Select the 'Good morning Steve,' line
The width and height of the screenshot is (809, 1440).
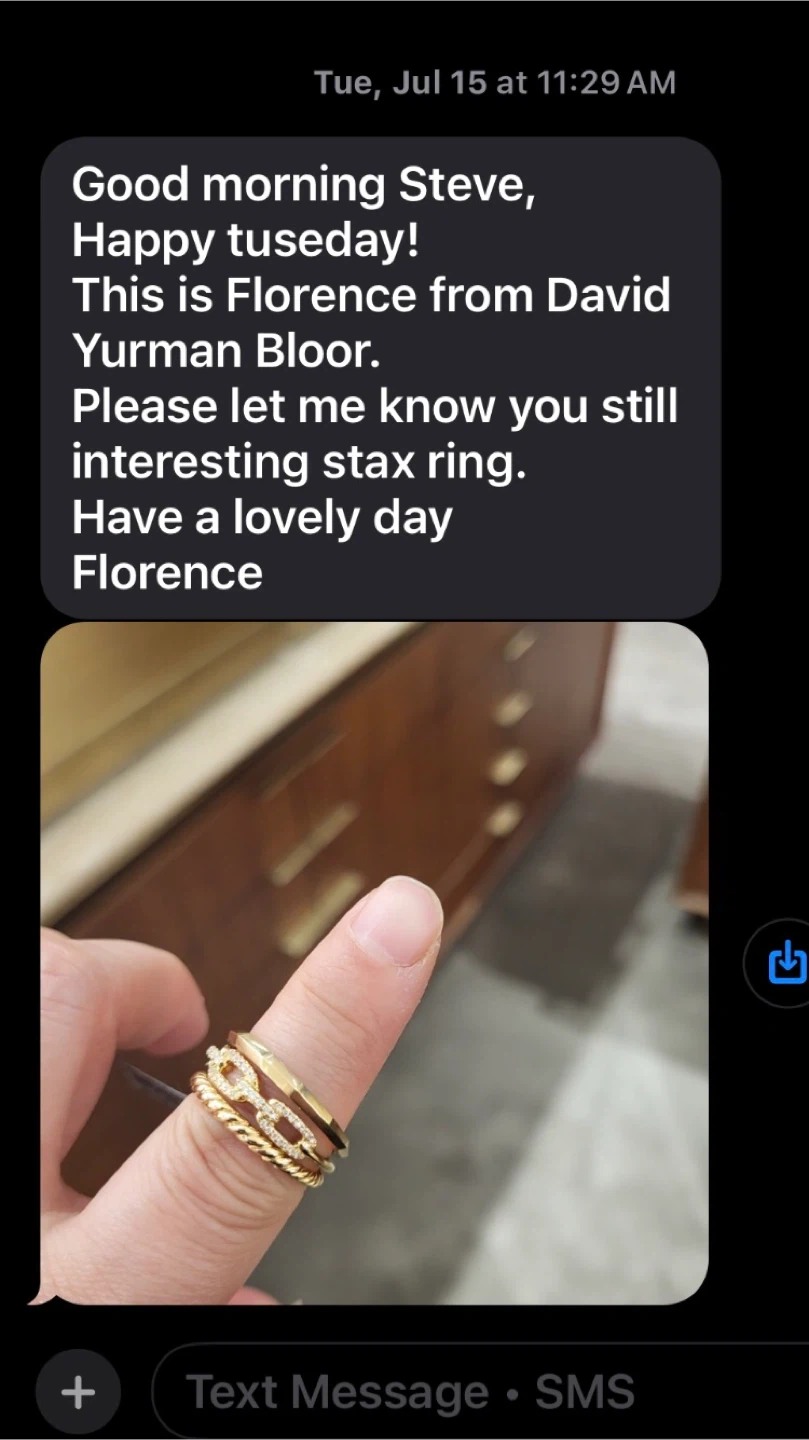[304, 185]
